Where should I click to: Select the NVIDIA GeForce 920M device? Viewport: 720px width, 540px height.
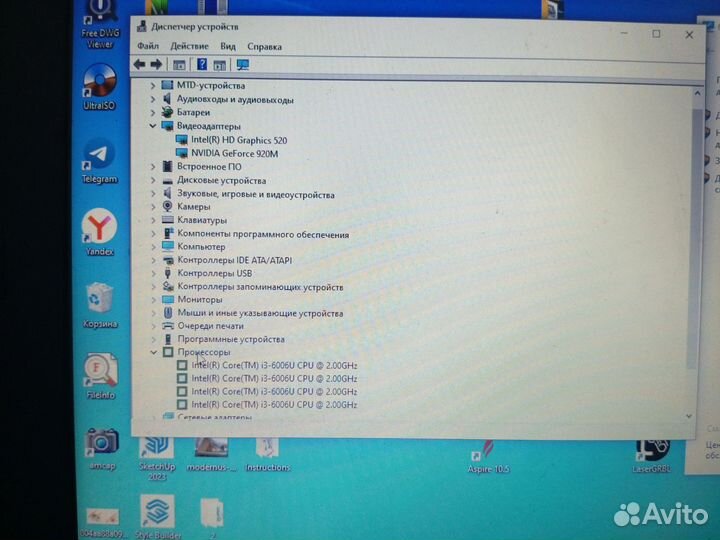[234, 153]
